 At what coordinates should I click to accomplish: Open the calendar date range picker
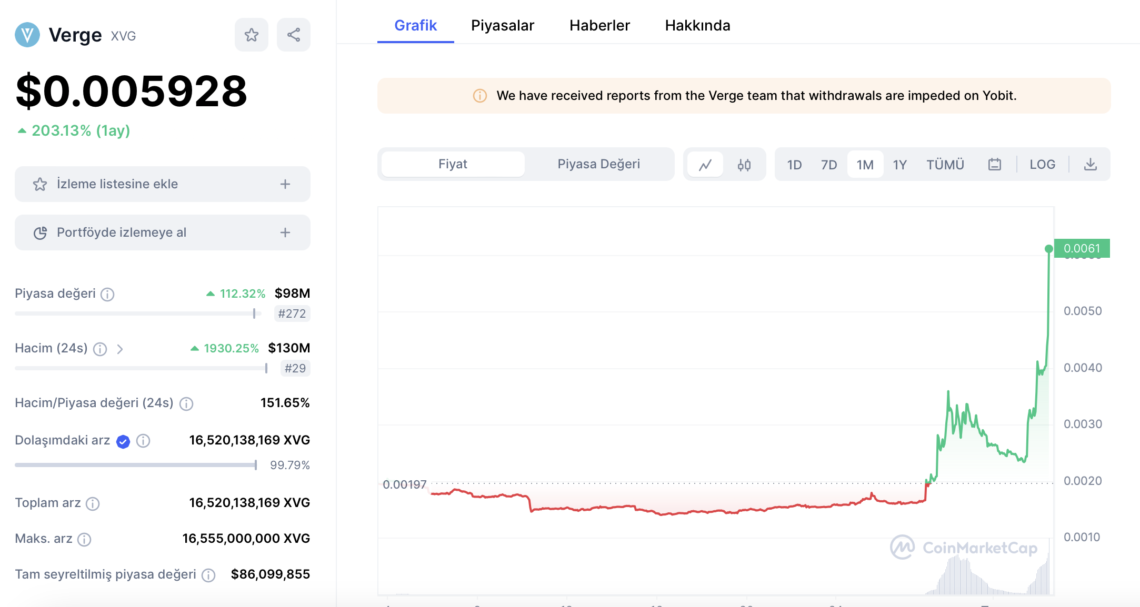tap(995, 165)
